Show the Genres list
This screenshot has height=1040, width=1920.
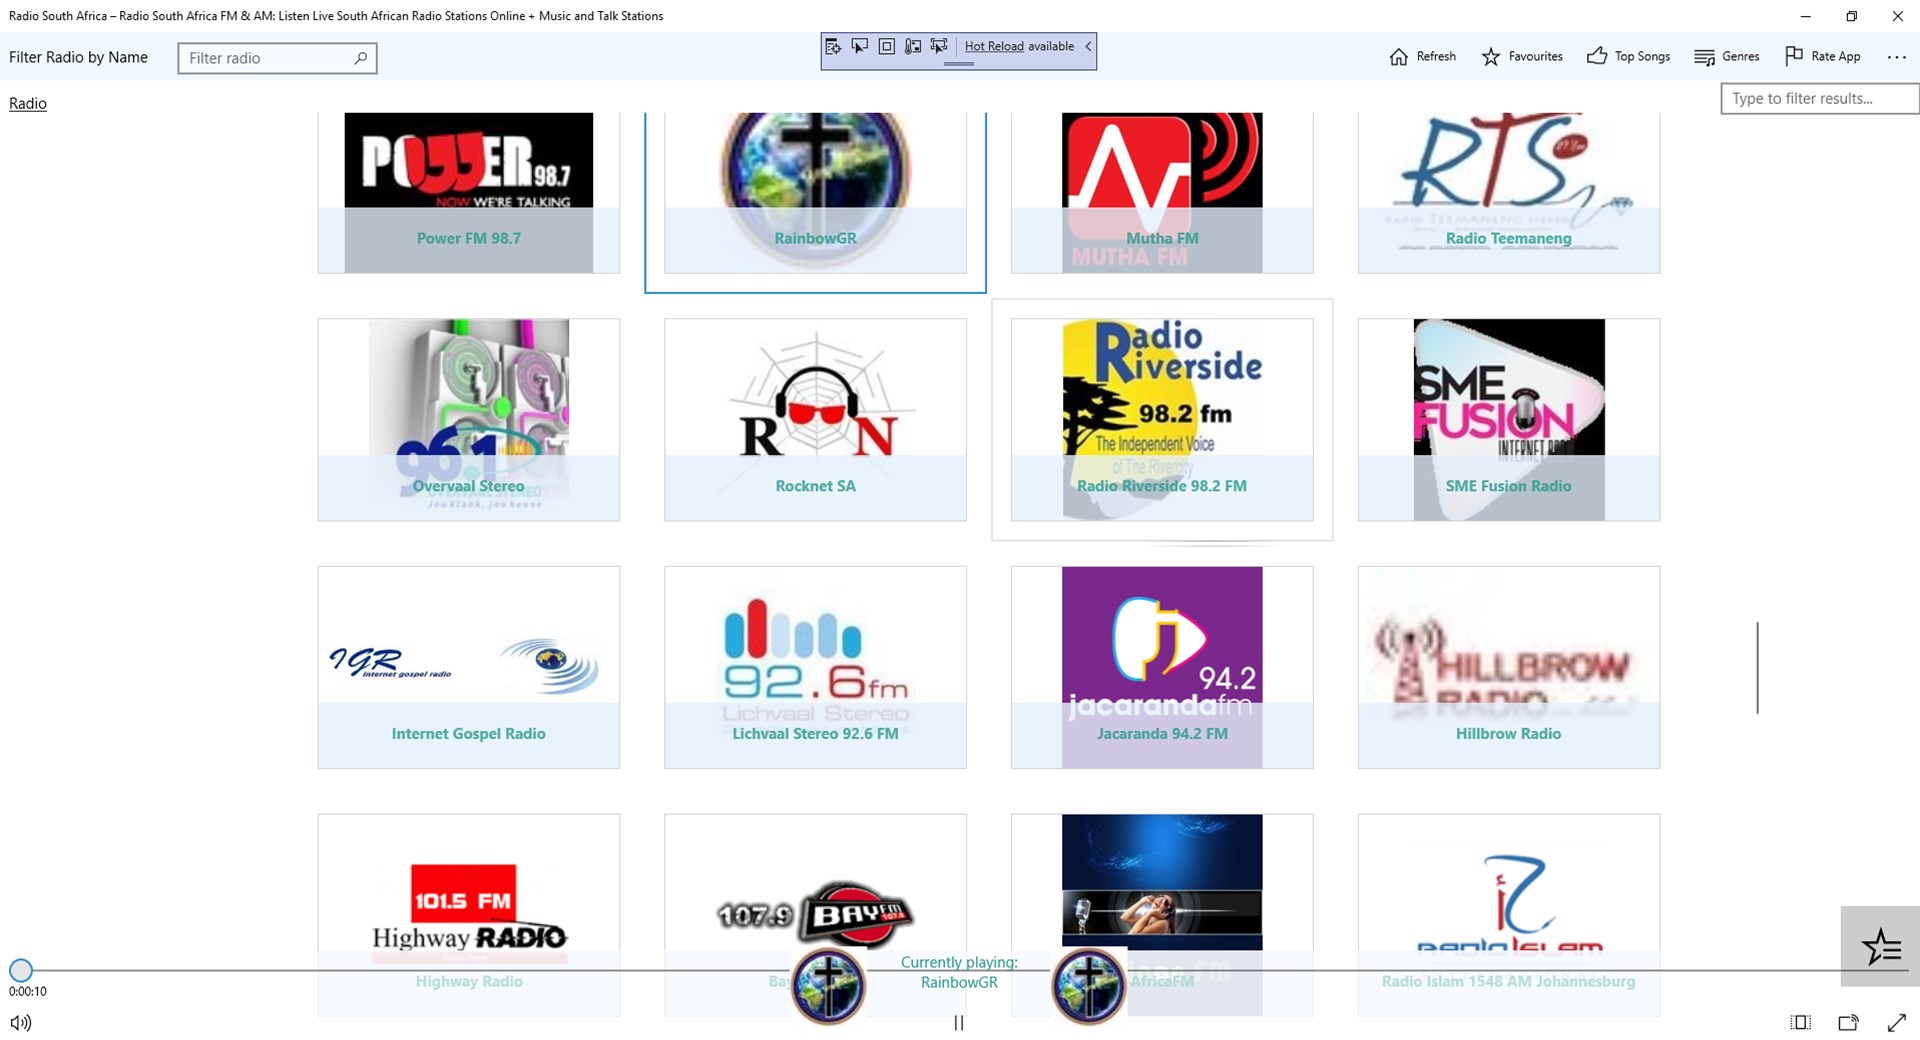[x=1726, y=56]
